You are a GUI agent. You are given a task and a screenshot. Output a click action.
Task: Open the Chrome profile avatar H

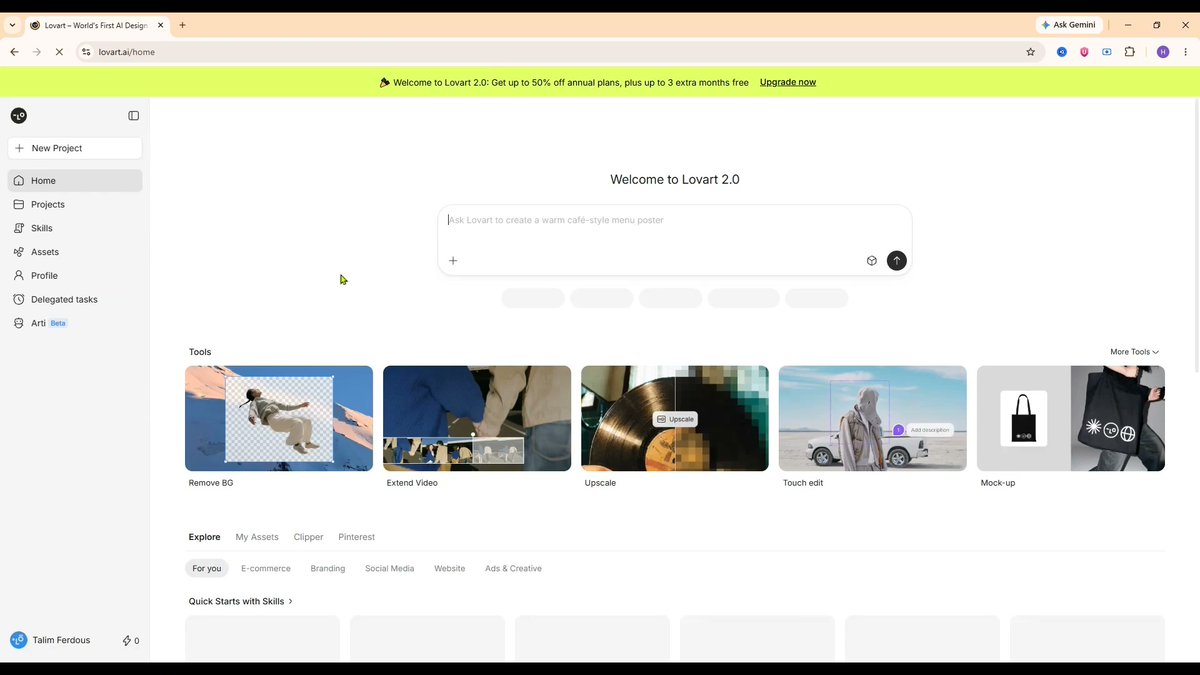click(1162, 52)
